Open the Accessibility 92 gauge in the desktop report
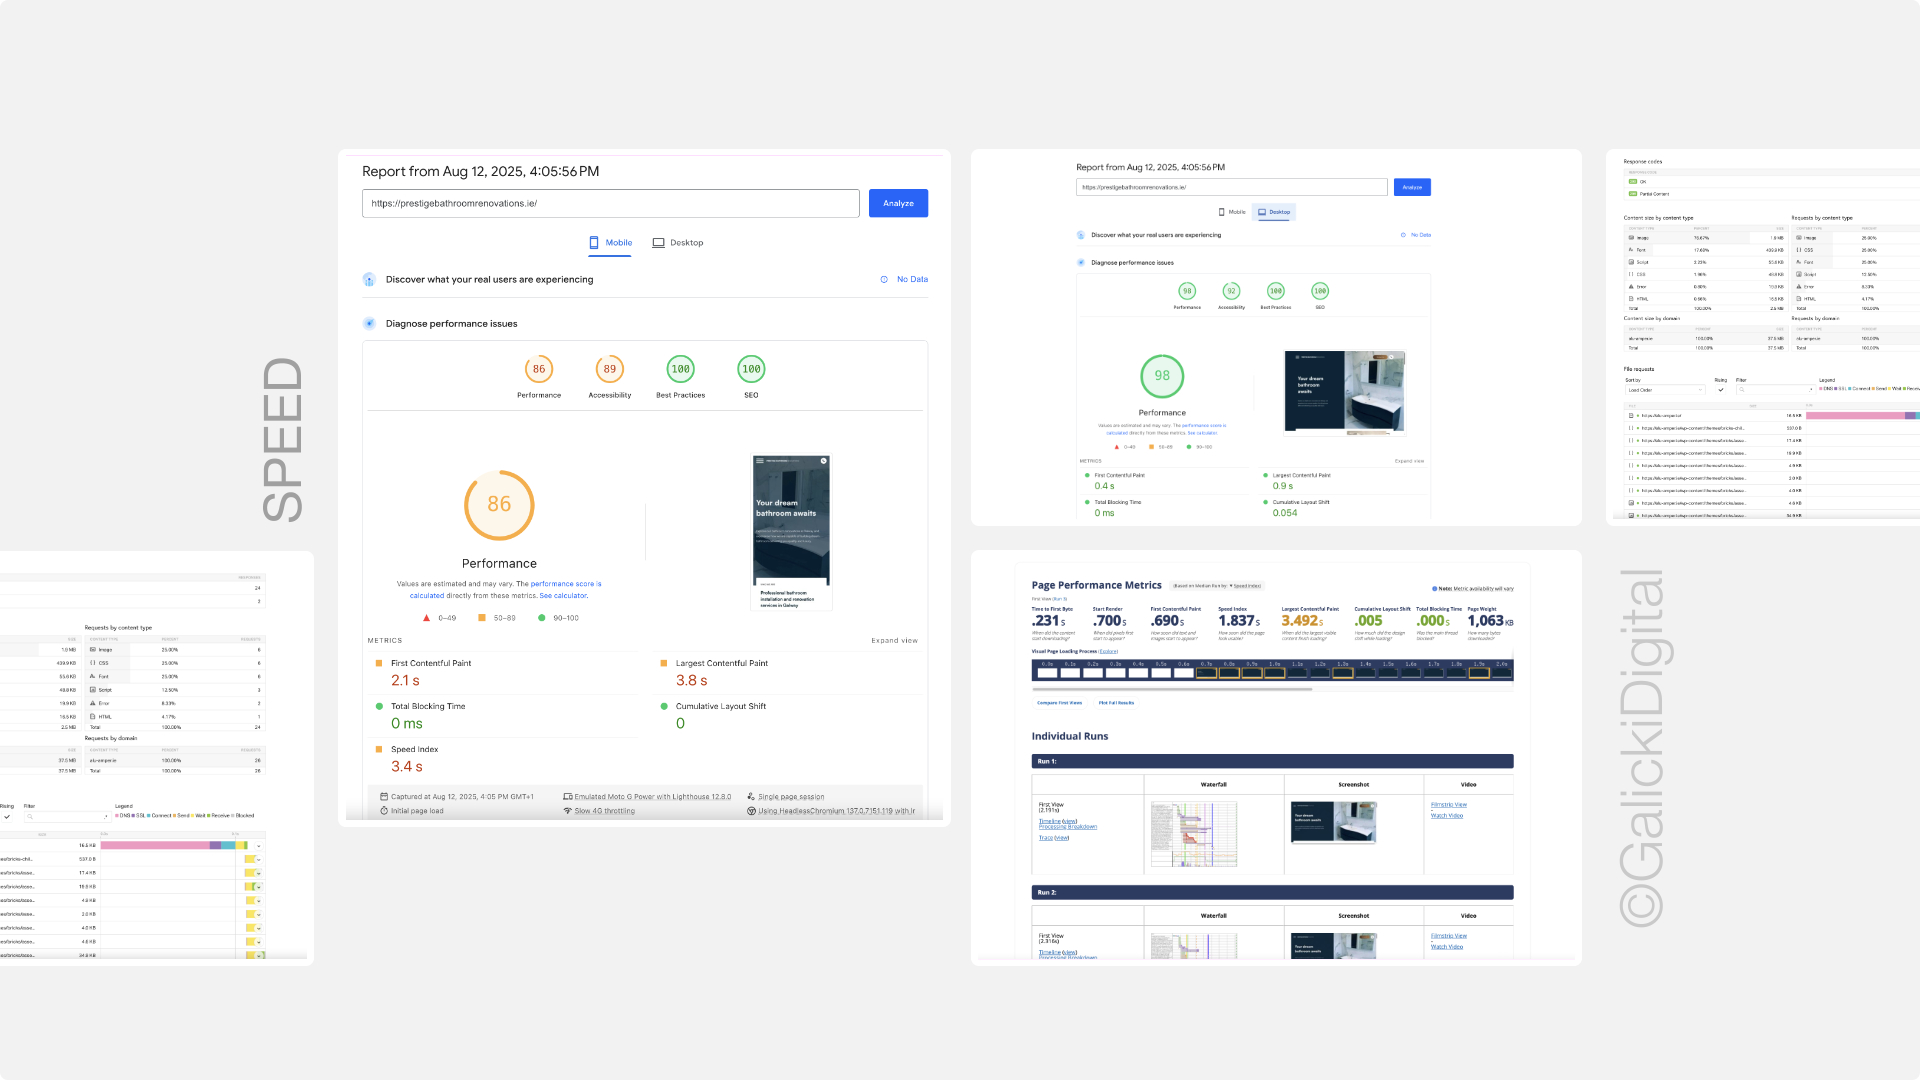 pyautogui.click(x=1231, y=291)
